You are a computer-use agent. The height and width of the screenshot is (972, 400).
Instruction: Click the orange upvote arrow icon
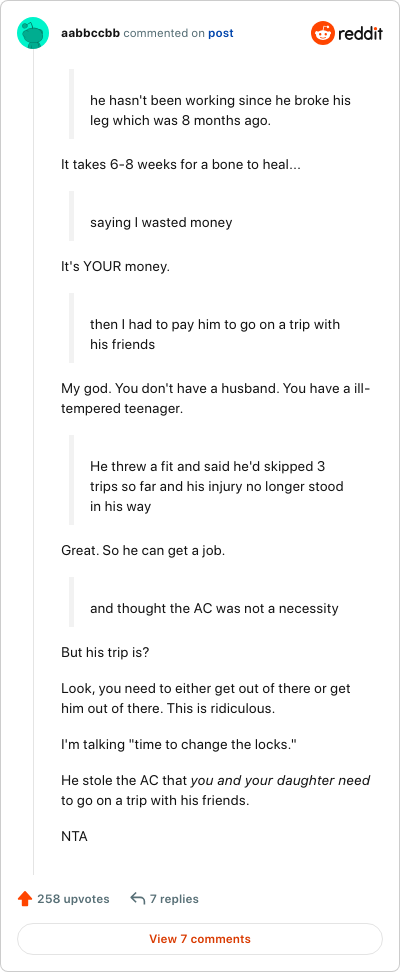(x=25, y=898)
